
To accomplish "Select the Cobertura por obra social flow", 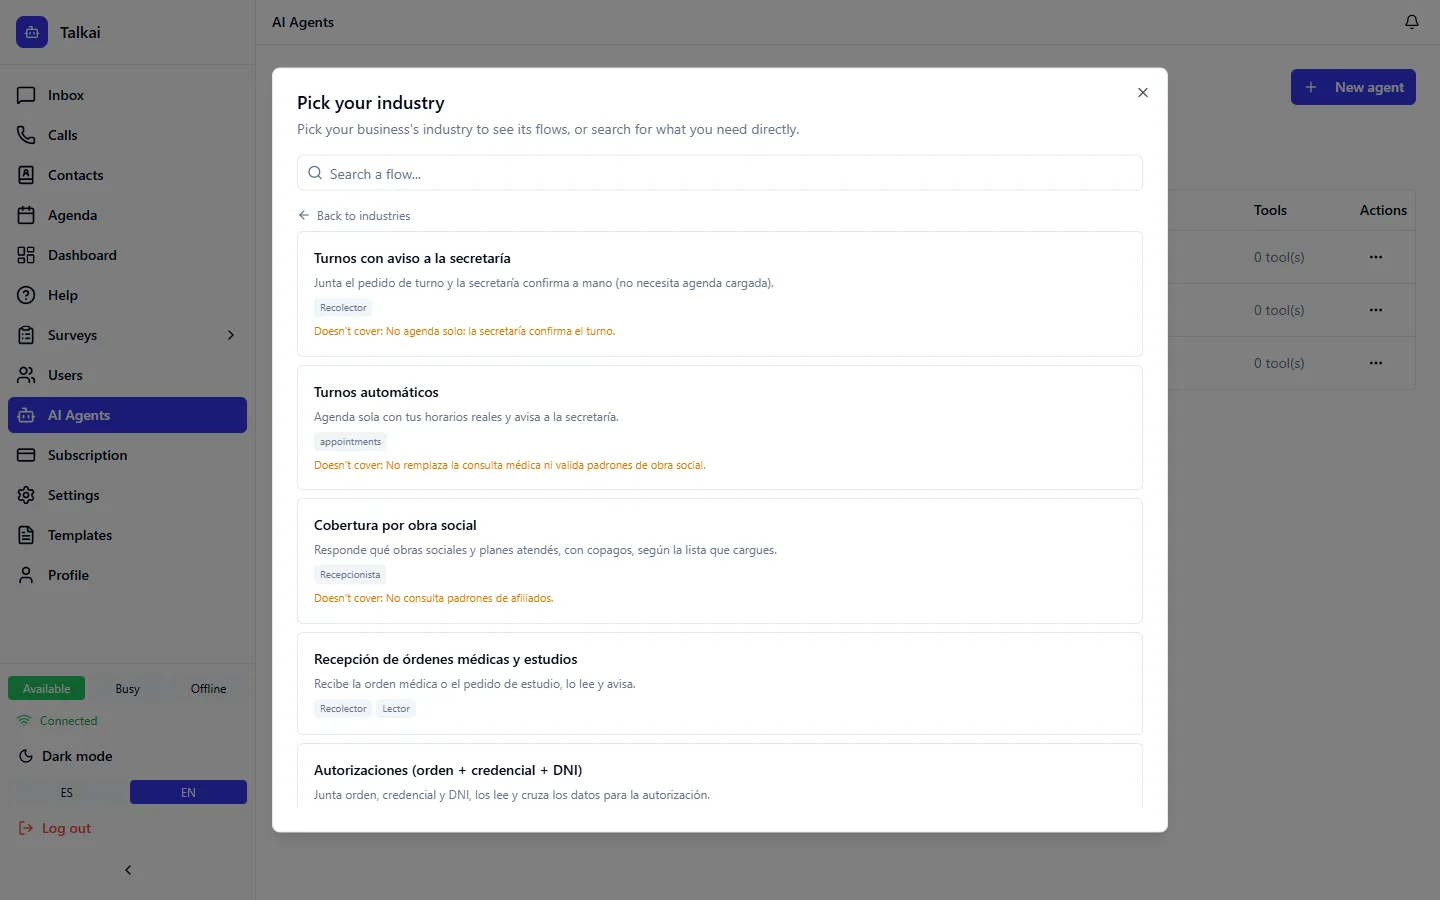I will tap(720, 561).
